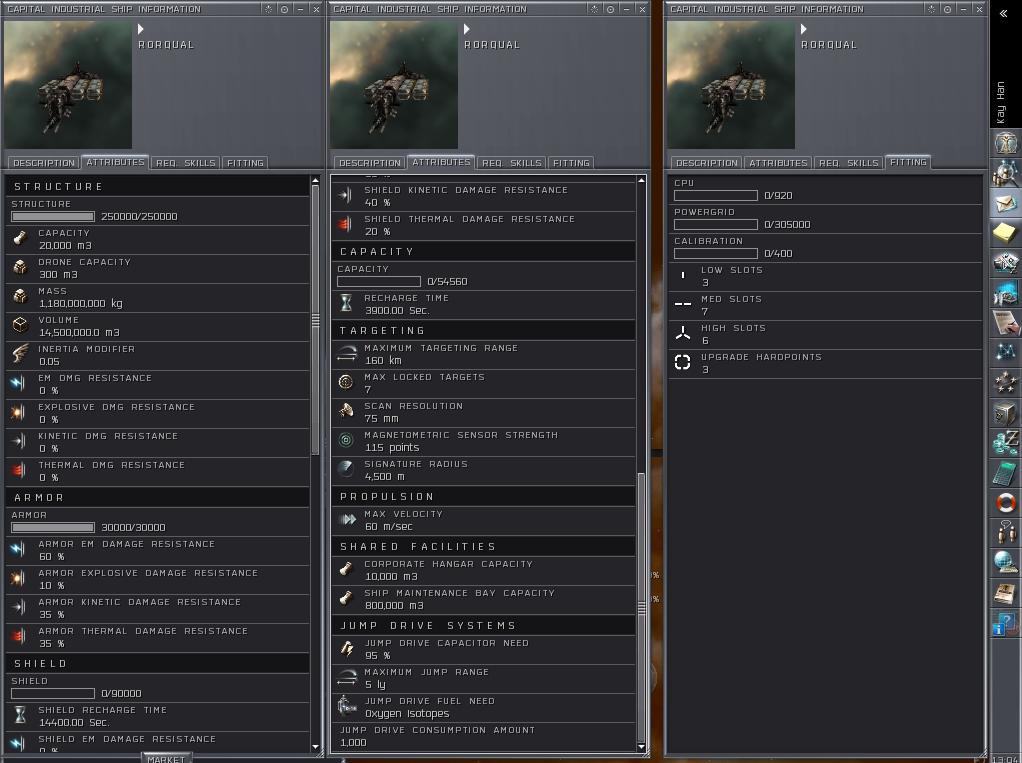Switch to Fitting tab in middle window
The width and height of the screenshot is (1022, 763).
click(572, 163)
